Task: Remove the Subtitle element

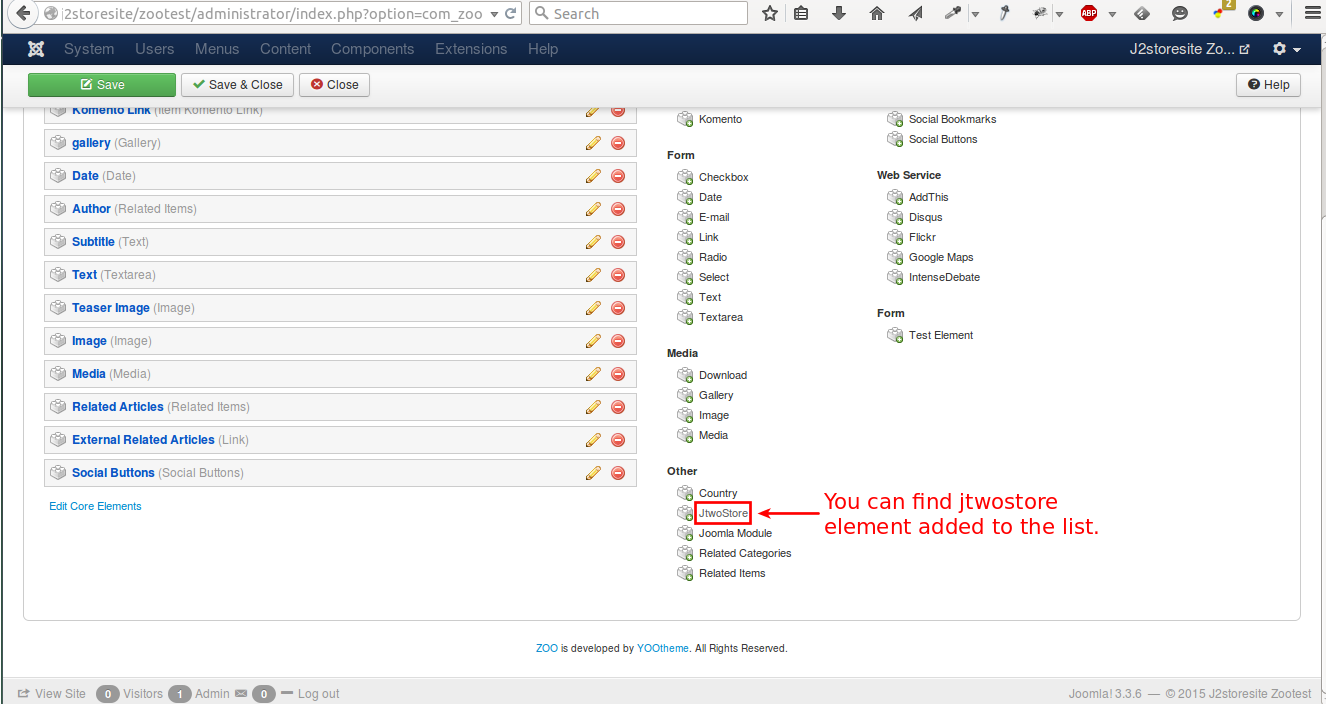Action: click(618, 242)
